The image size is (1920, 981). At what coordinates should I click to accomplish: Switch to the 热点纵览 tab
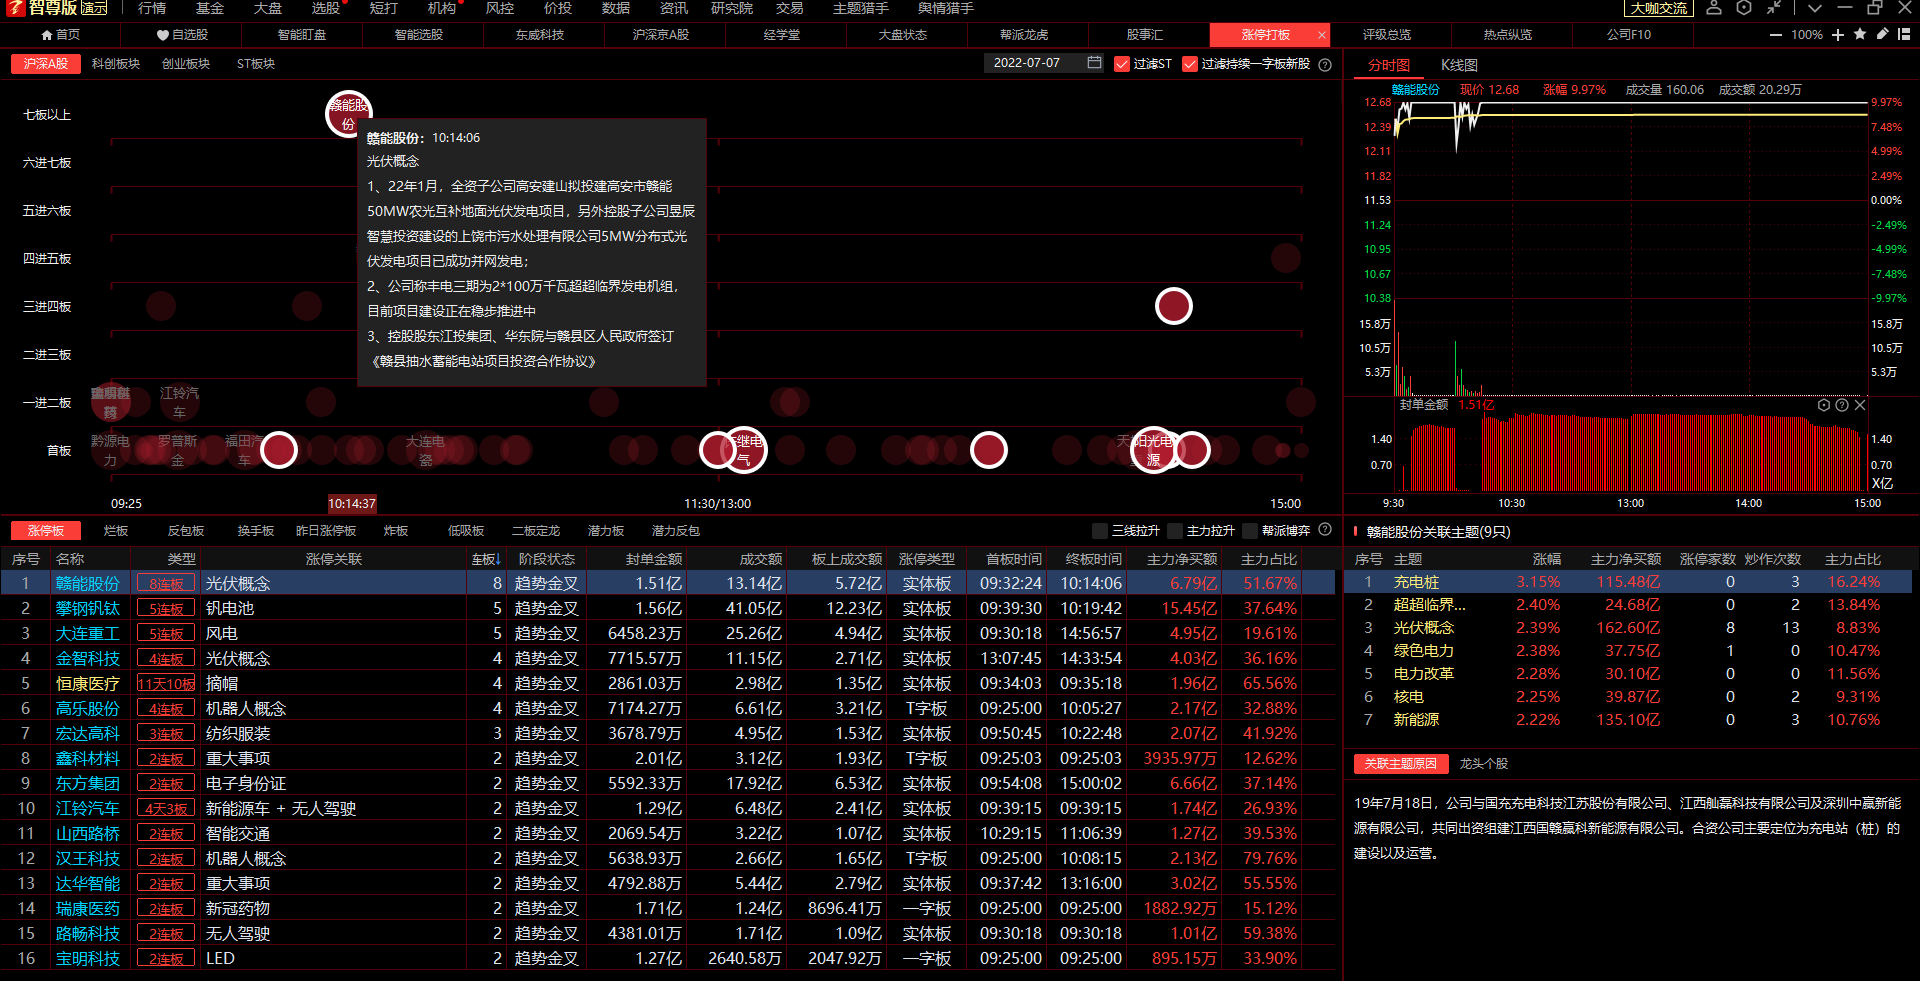(x=1507, y=35)
